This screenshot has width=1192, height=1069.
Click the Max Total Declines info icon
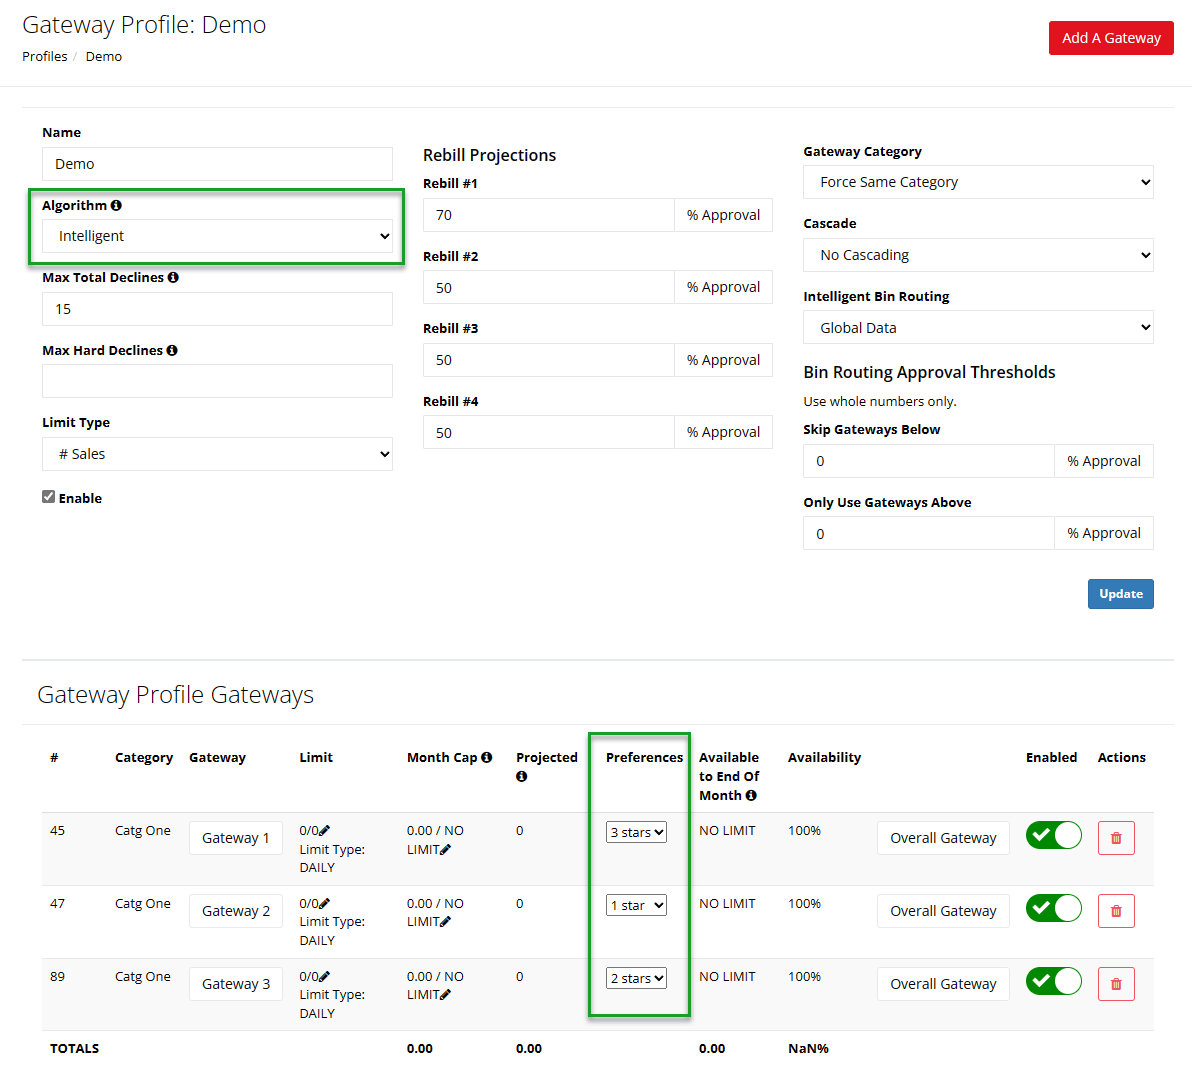coord(173,277)
